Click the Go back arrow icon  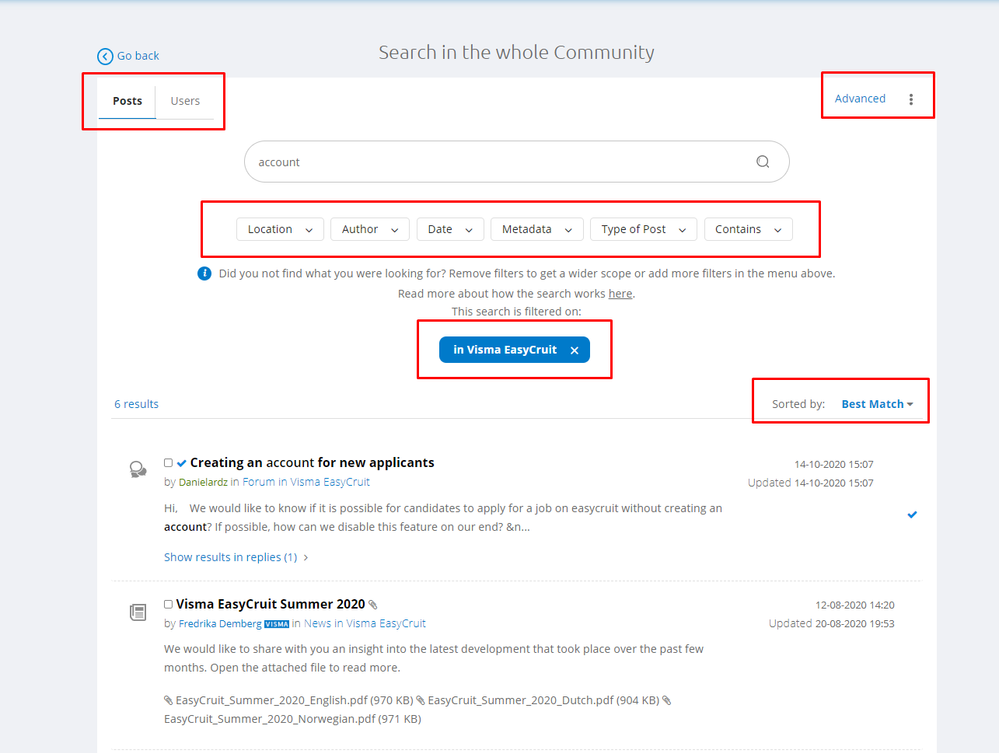[105, 57]
